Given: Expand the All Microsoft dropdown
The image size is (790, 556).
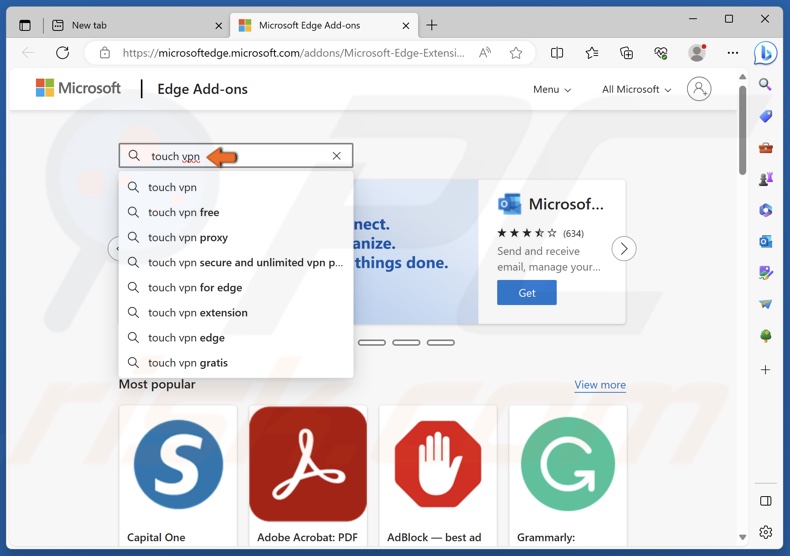Looking at the screenshot, I should [636, 90].
